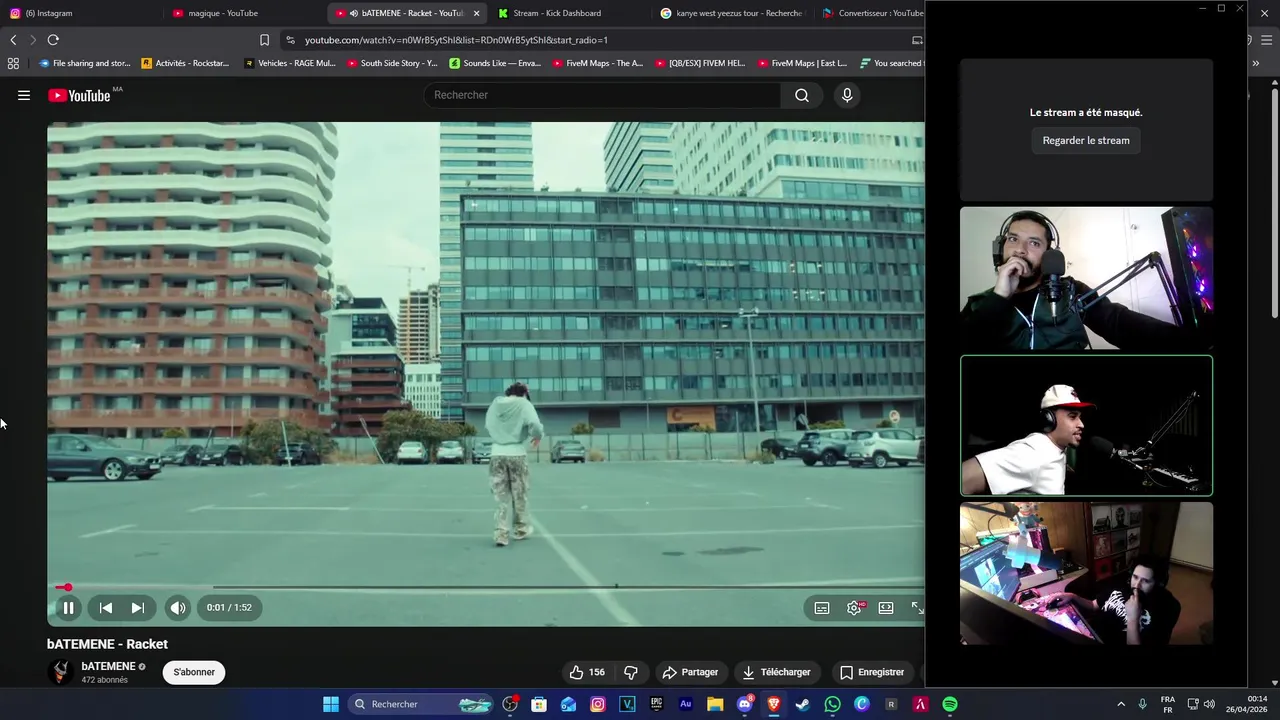Click the YouTube search magnifier button

click(802, 95)
